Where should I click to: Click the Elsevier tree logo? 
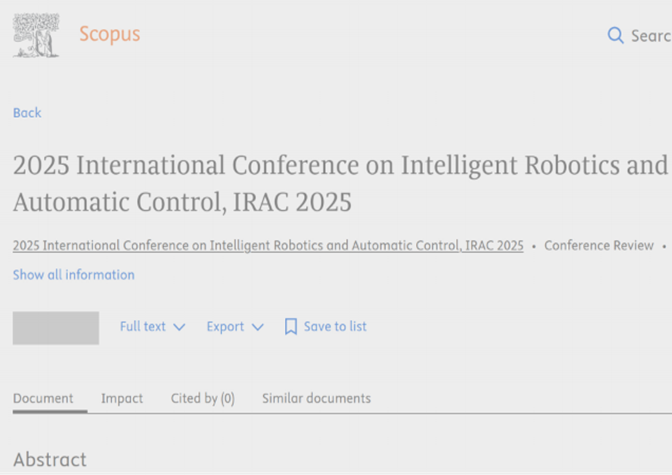36,35
